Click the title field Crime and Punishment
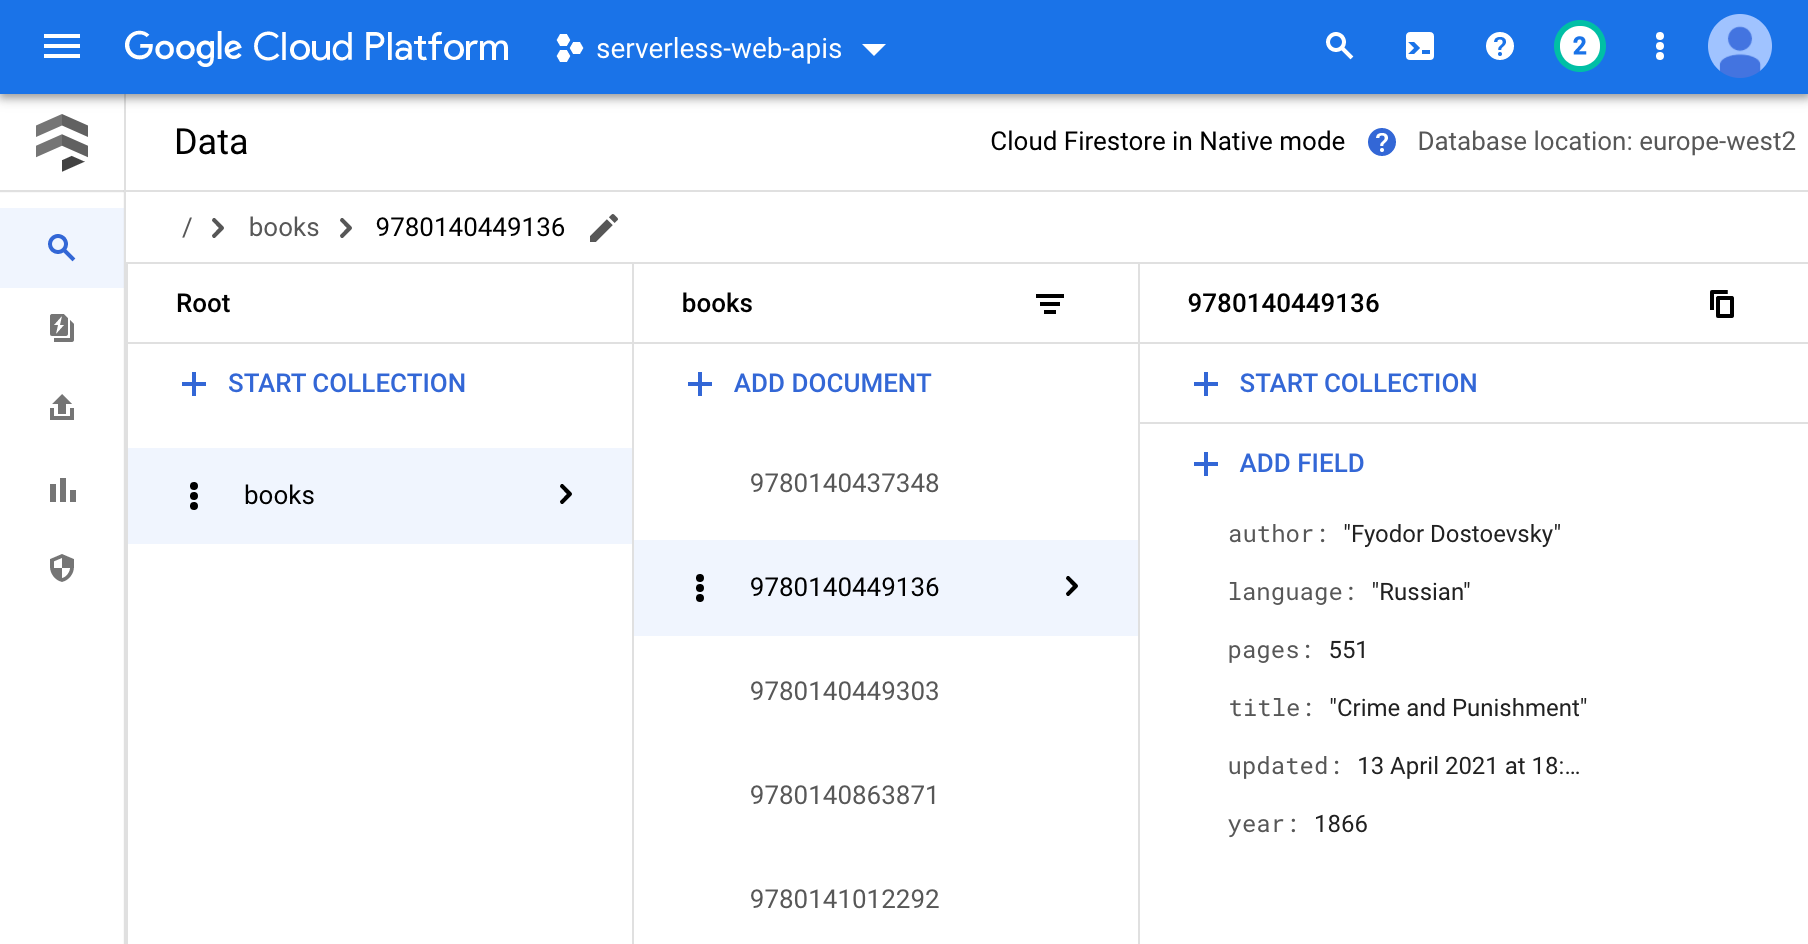The height and width of the screenshot is (944, 1808). [x=1457, y=708]
